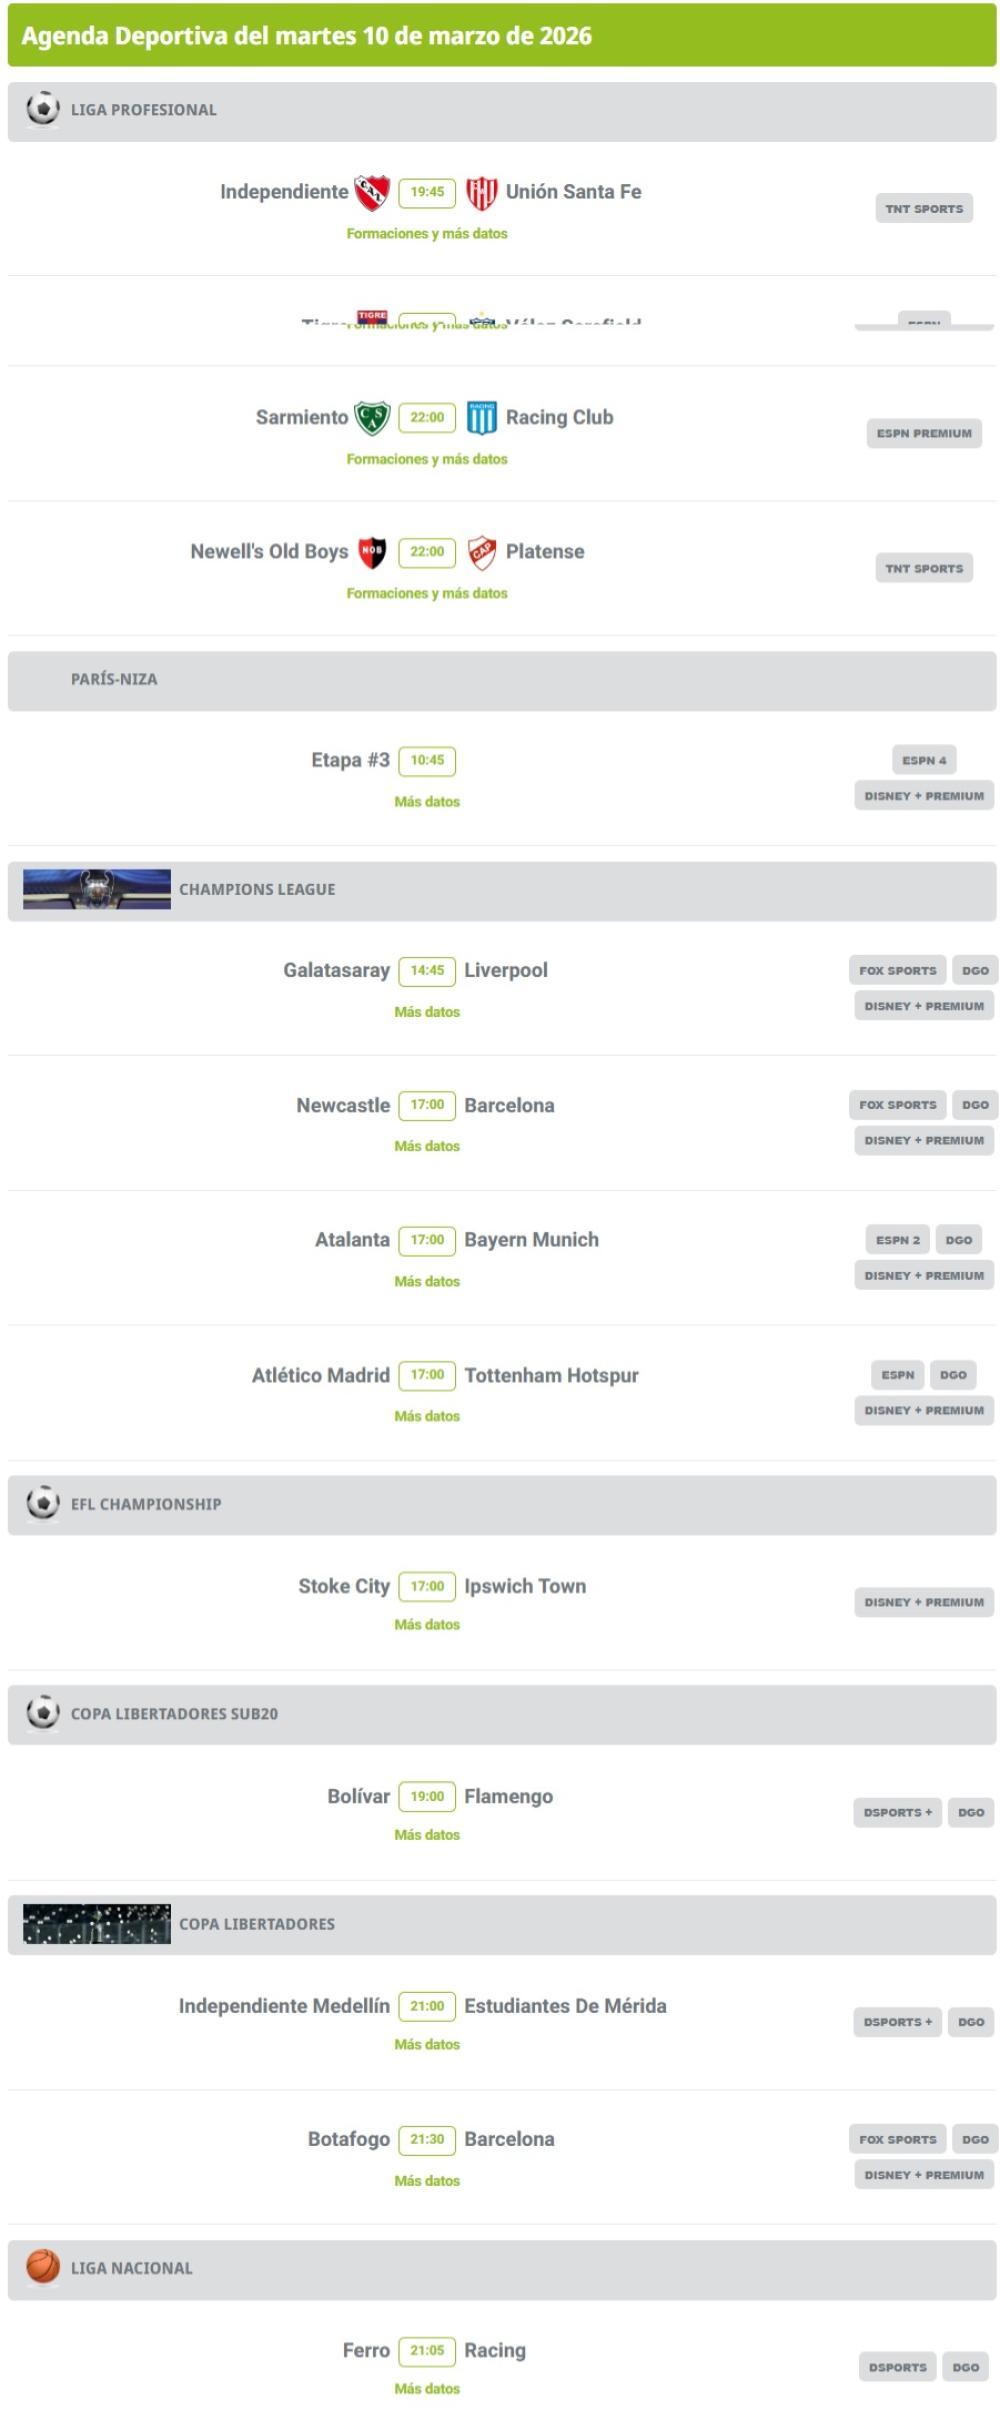Open Formaciones y más datos for Independiente match
The height and width of the screenshot is (2431, 1000).
click(427, 233)
